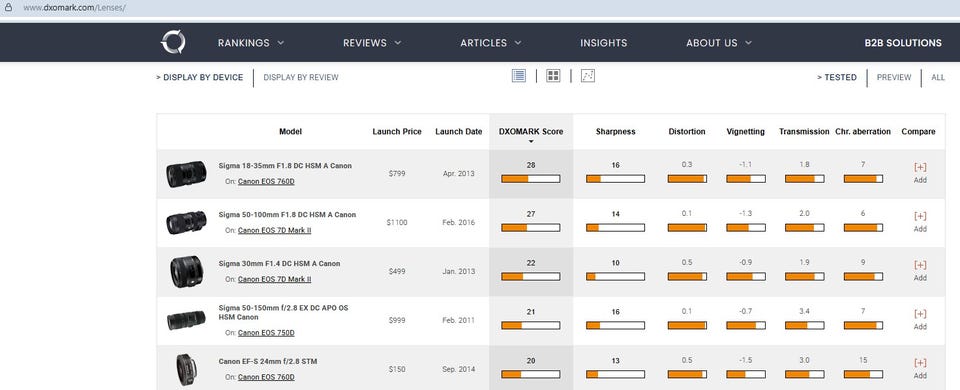Open Canon EOS 760D link under Canon EF-S 24mm
The height and width of the screenshot is (390, 960).
coord(266,377)
